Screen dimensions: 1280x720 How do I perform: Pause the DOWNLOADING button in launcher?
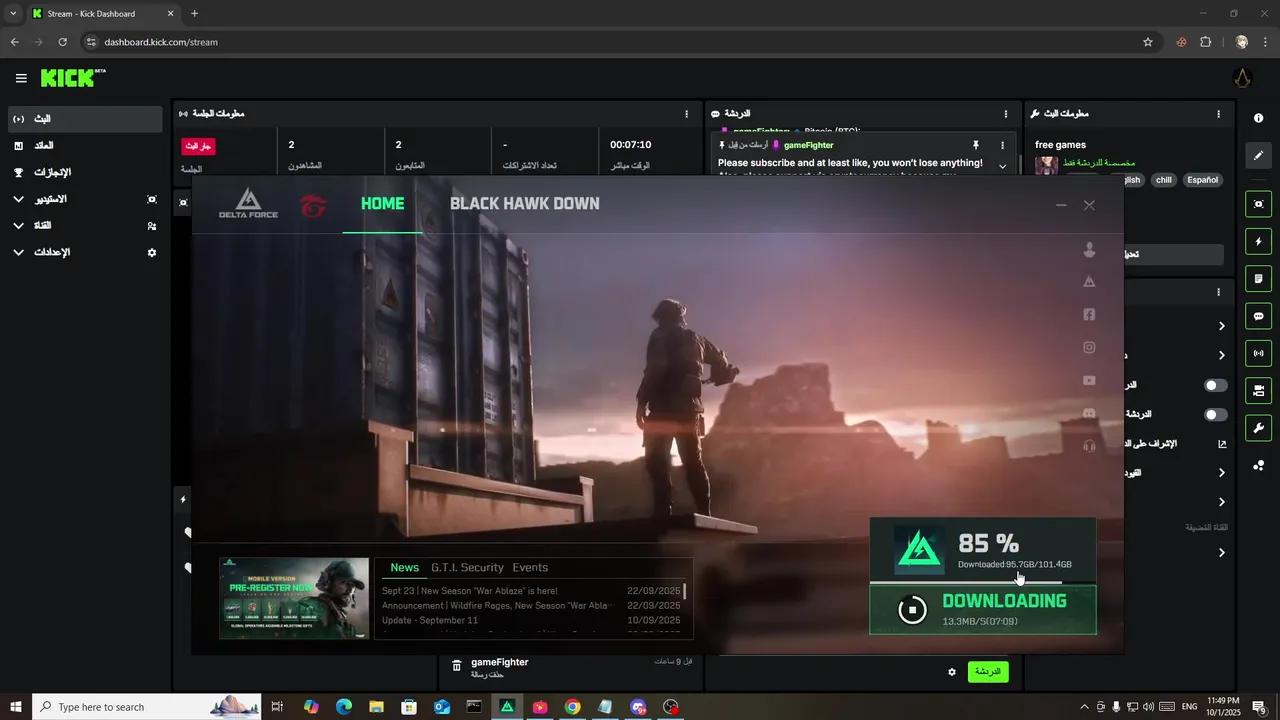tap(983, 610)
